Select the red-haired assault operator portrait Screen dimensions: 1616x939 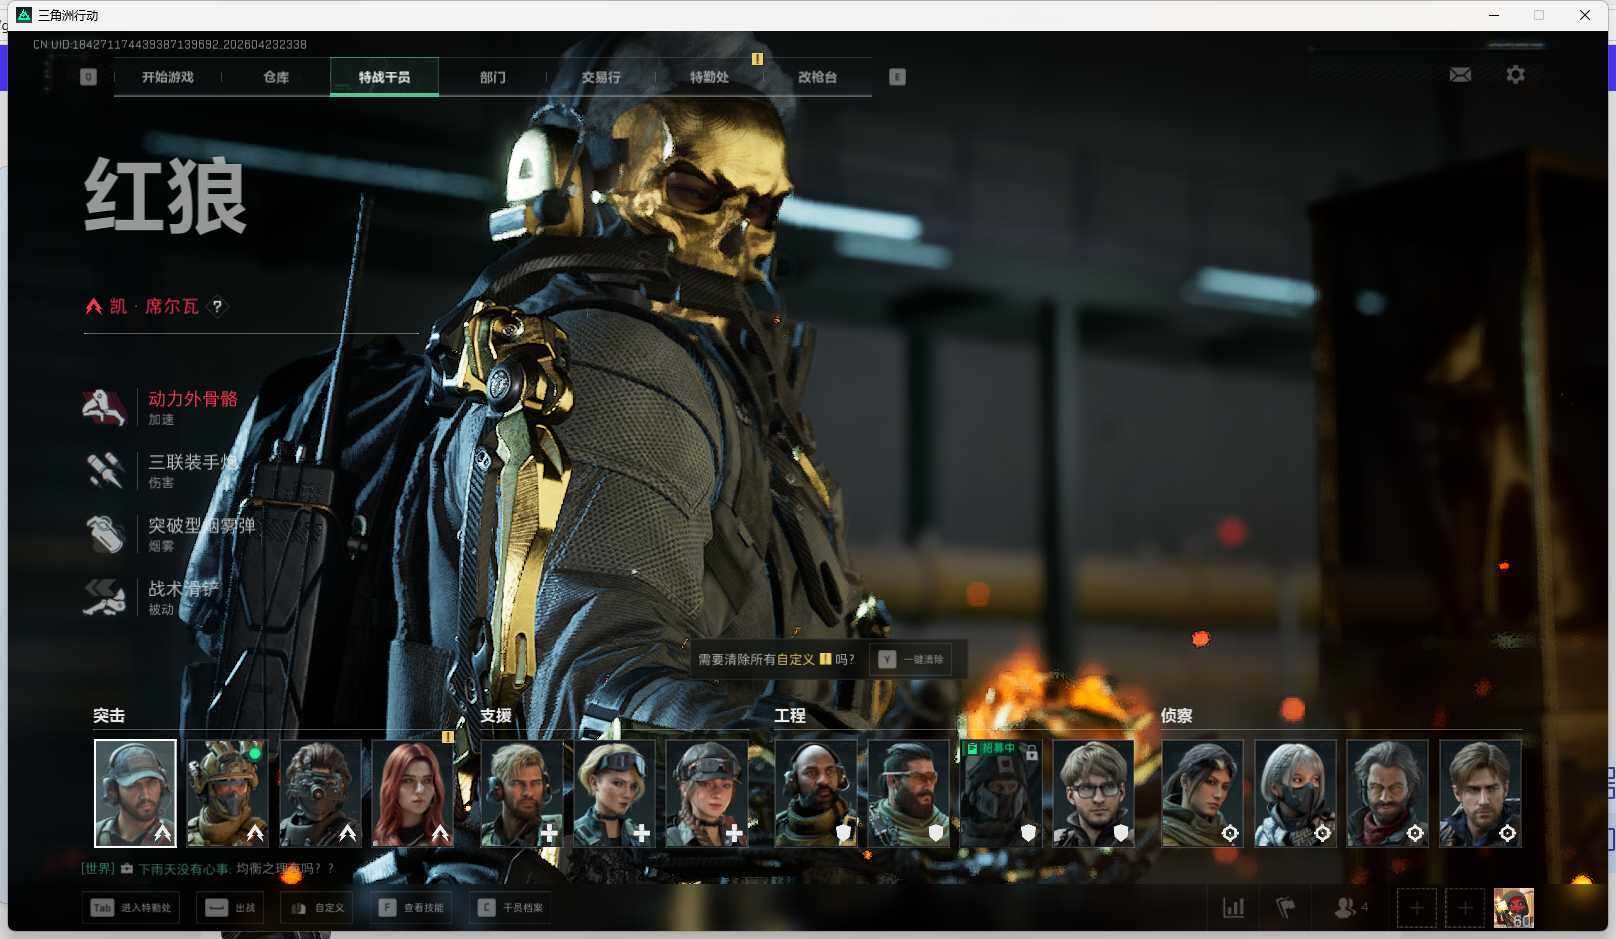coord(412,793)
